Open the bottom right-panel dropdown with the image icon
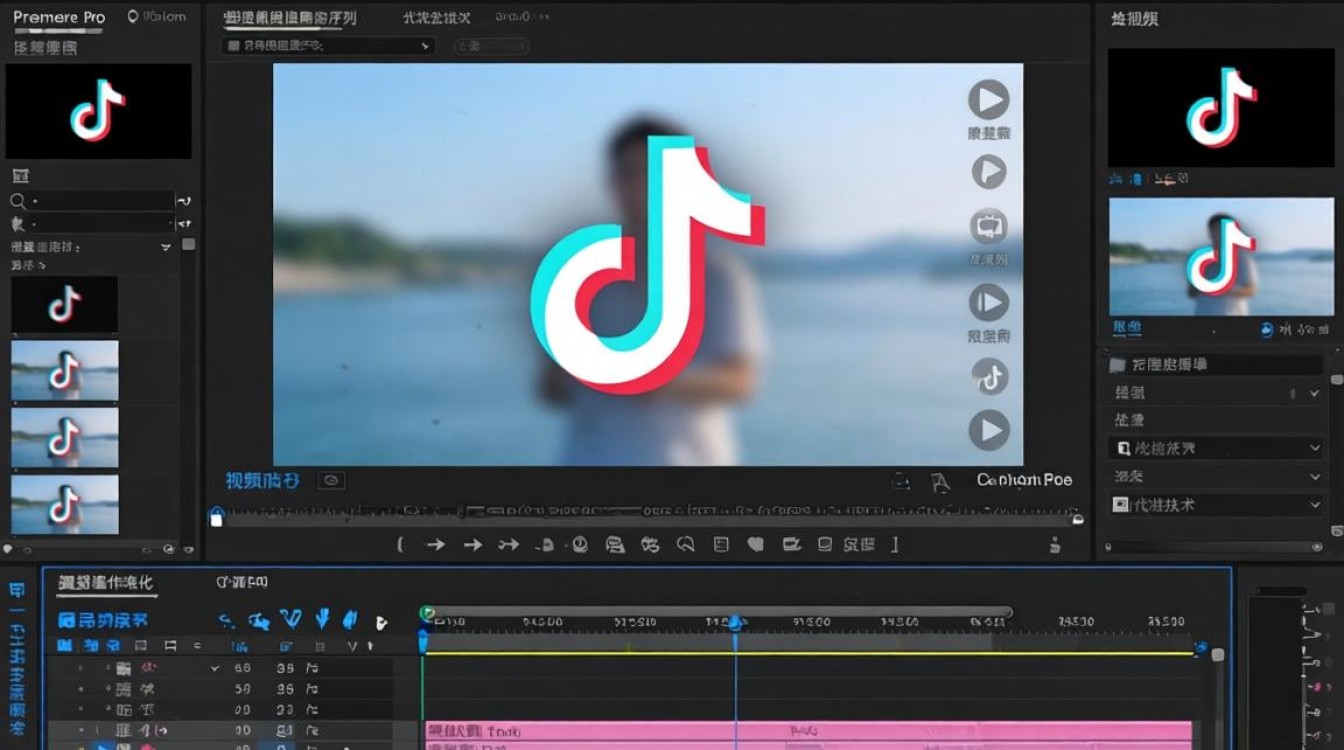Screen dimensions: 1344x750 [1217, 505]
